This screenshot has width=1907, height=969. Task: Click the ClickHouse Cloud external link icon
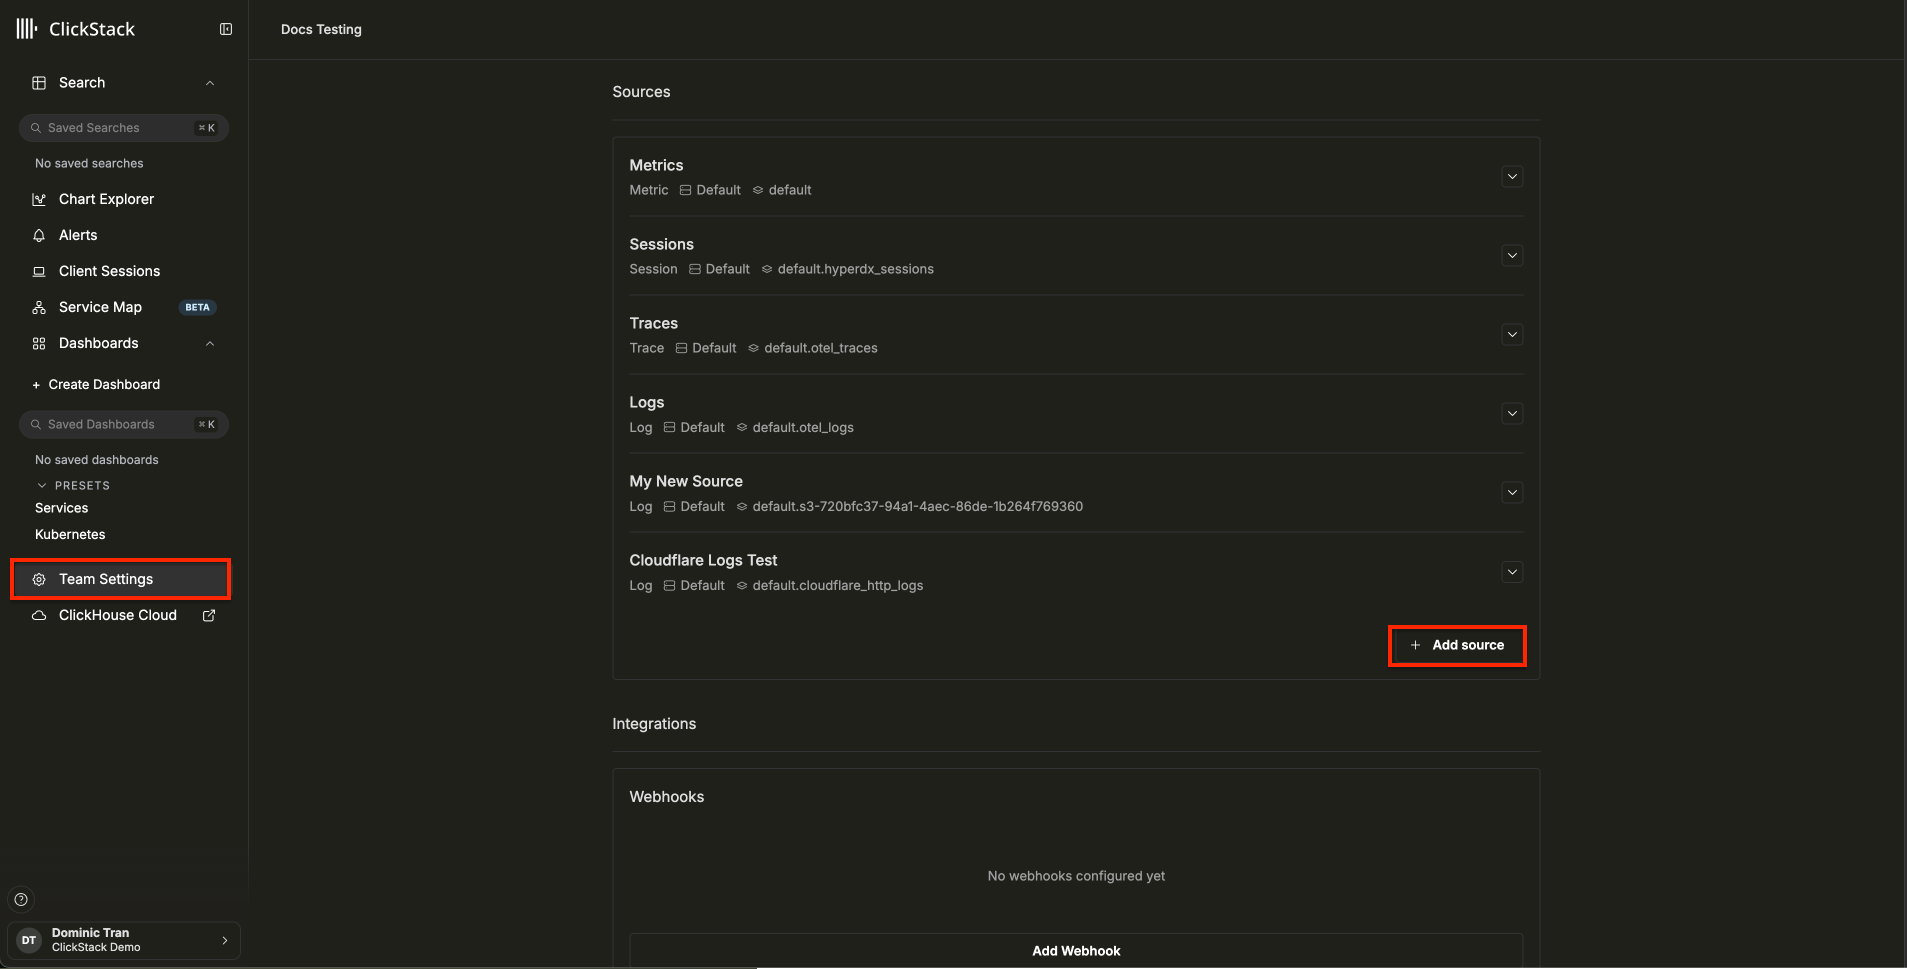pos(209,615)
